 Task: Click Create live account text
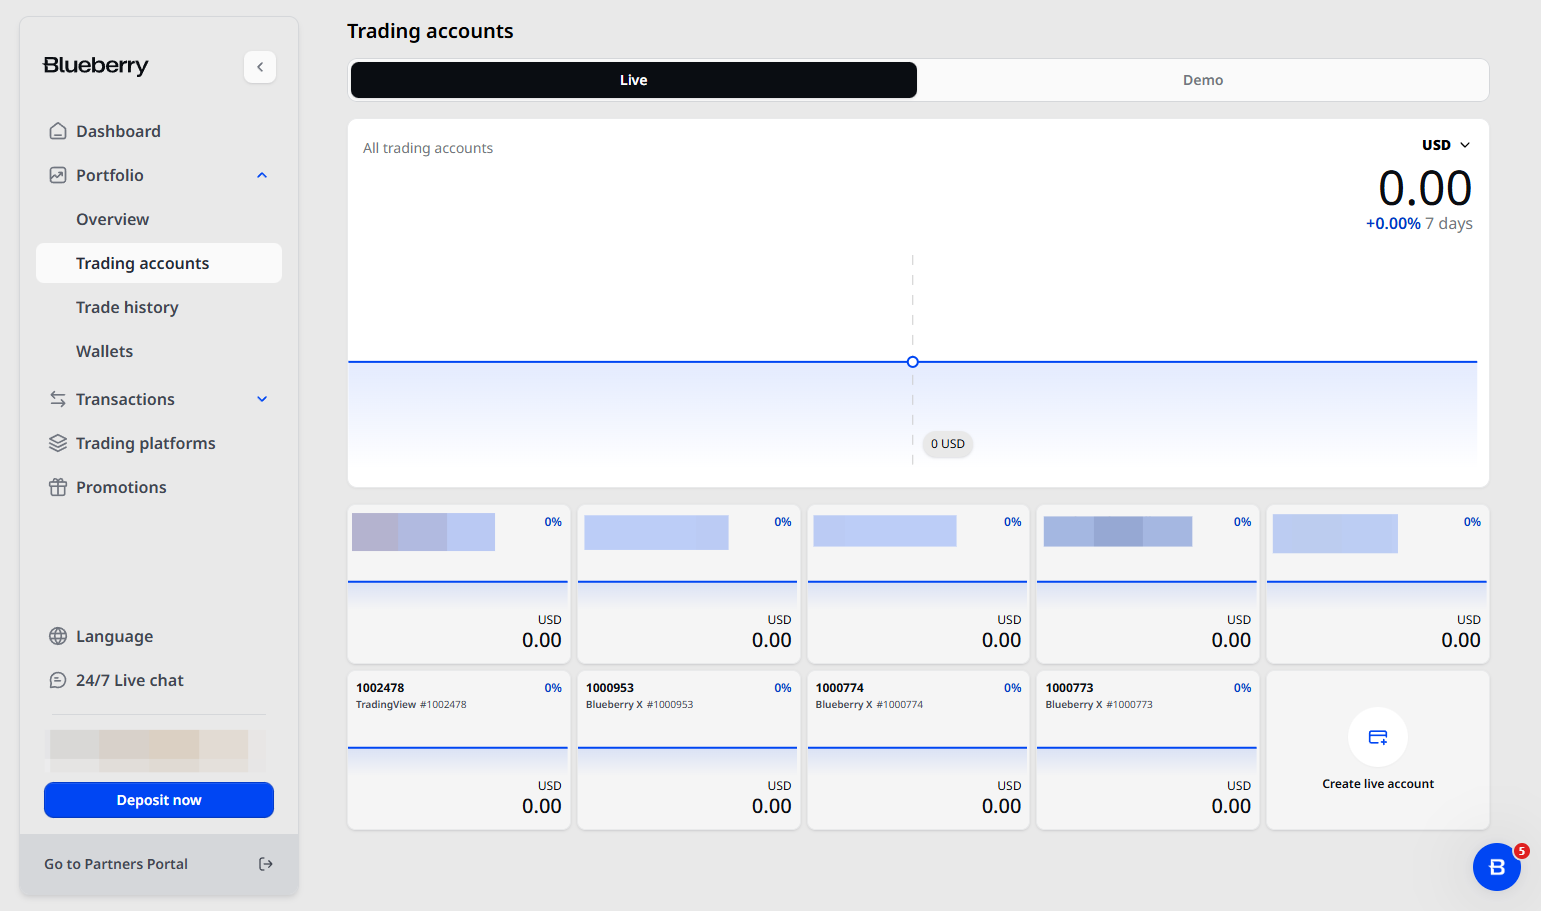(x=1378, y=784)
